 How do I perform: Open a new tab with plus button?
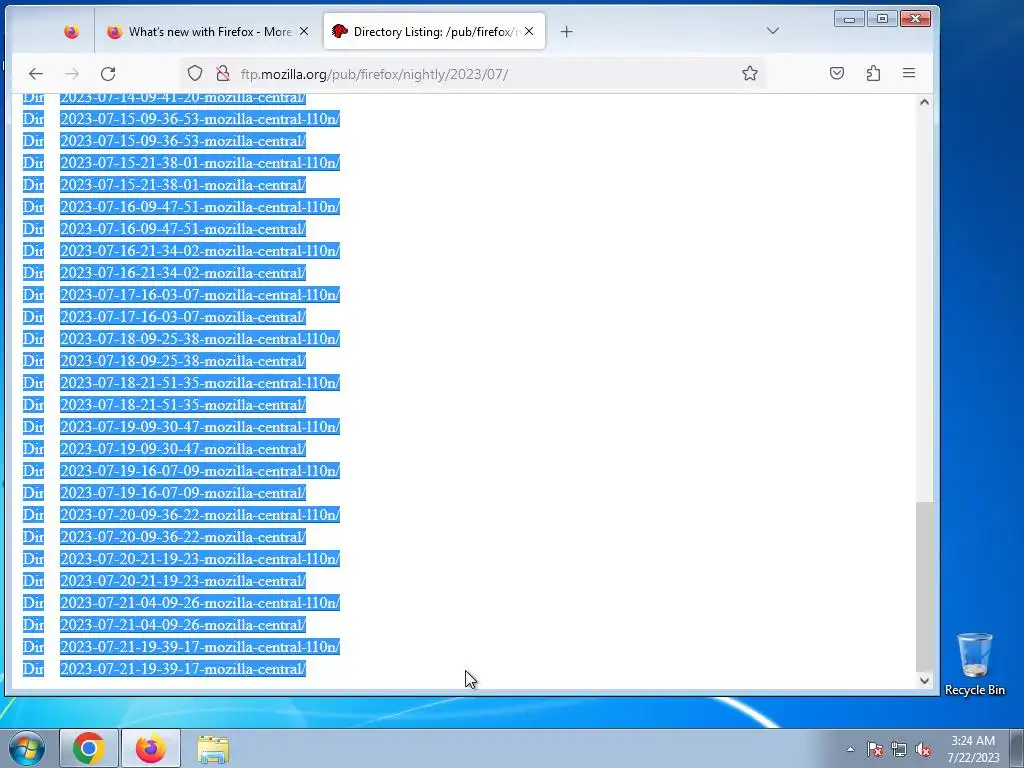(x=567, y=31)
